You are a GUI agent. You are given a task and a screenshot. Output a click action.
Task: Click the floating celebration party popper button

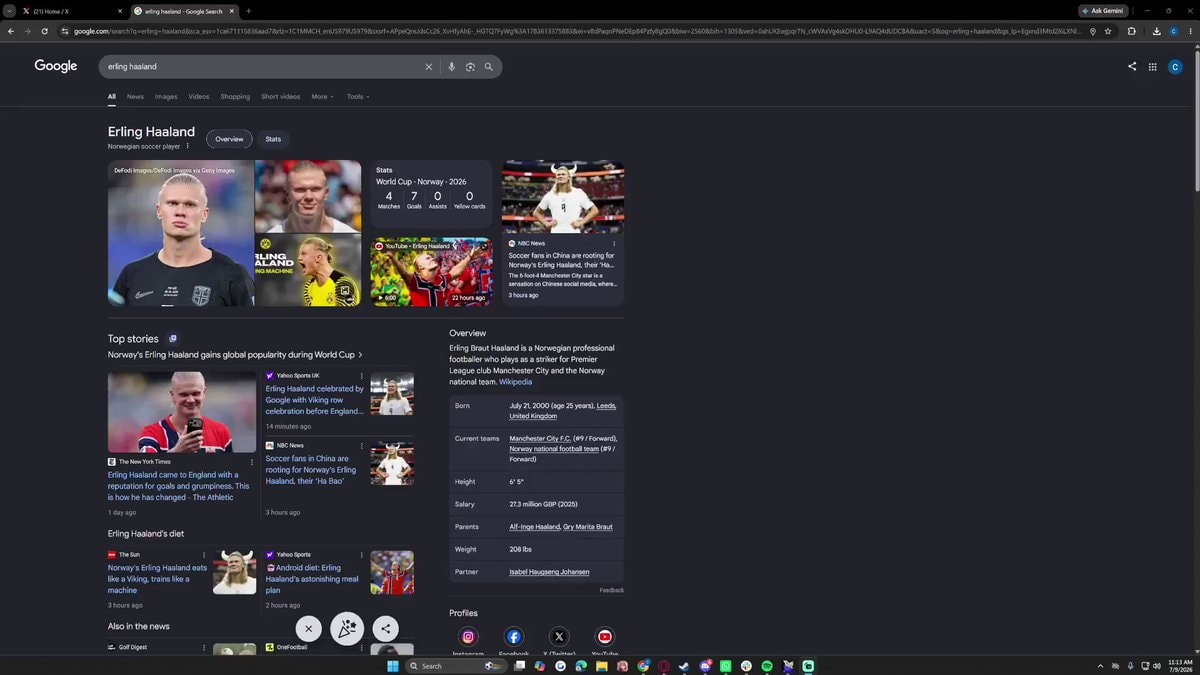click(347, 628)
